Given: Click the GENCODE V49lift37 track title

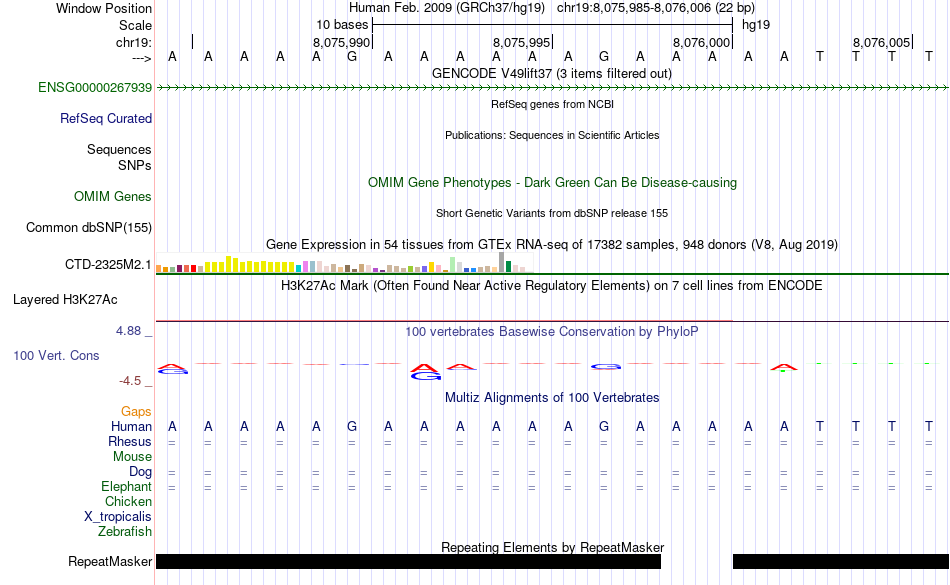Looking at the screenshot, I should (x=552, y=74).
